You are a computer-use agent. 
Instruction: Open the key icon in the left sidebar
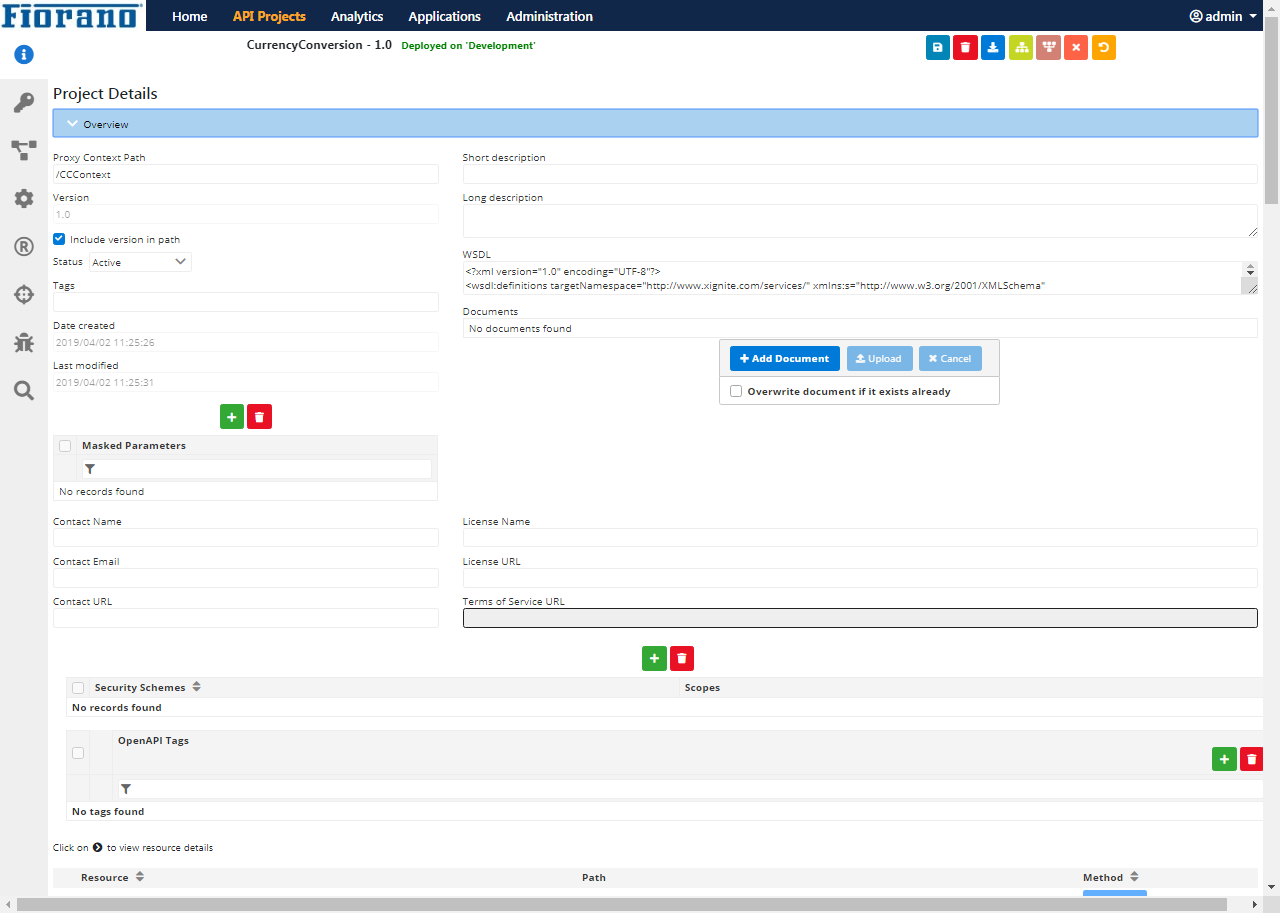(24, 102)
